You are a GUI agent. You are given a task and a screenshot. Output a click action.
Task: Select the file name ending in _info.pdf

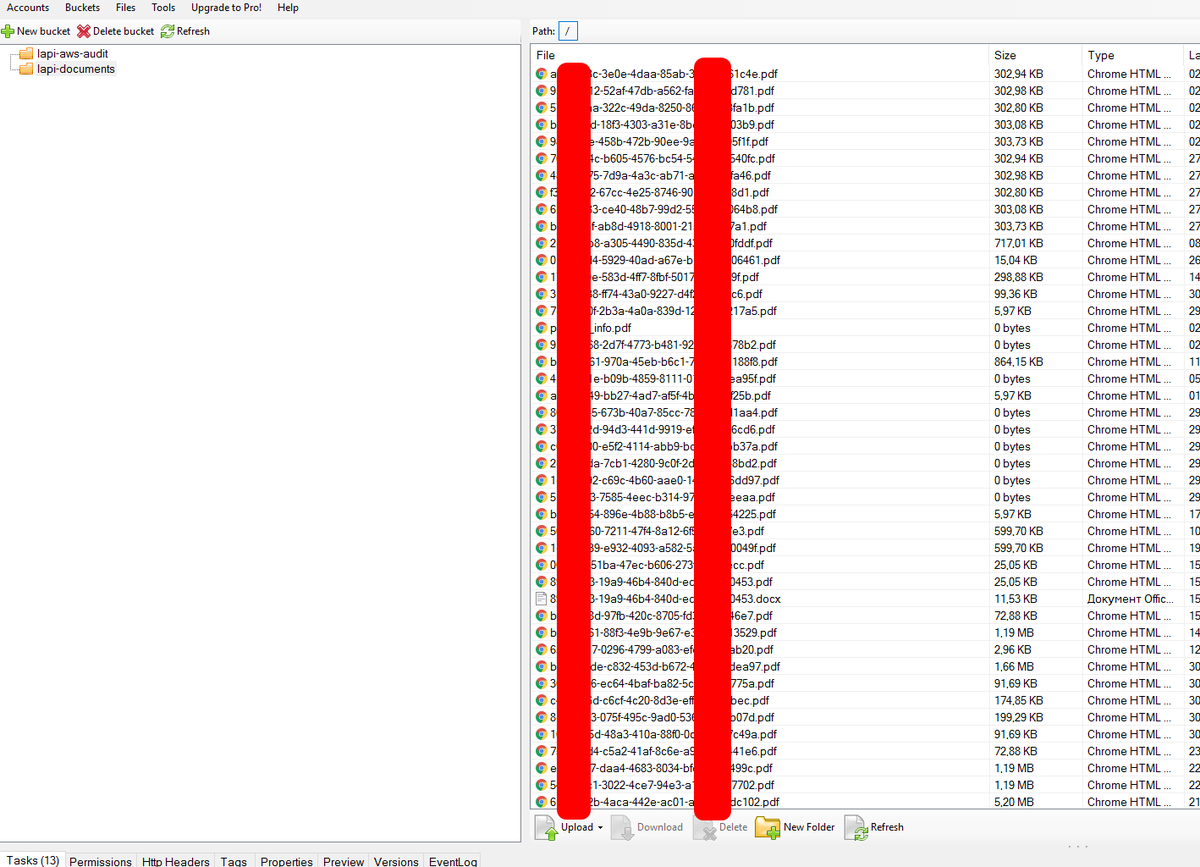(x=591, y=328)
